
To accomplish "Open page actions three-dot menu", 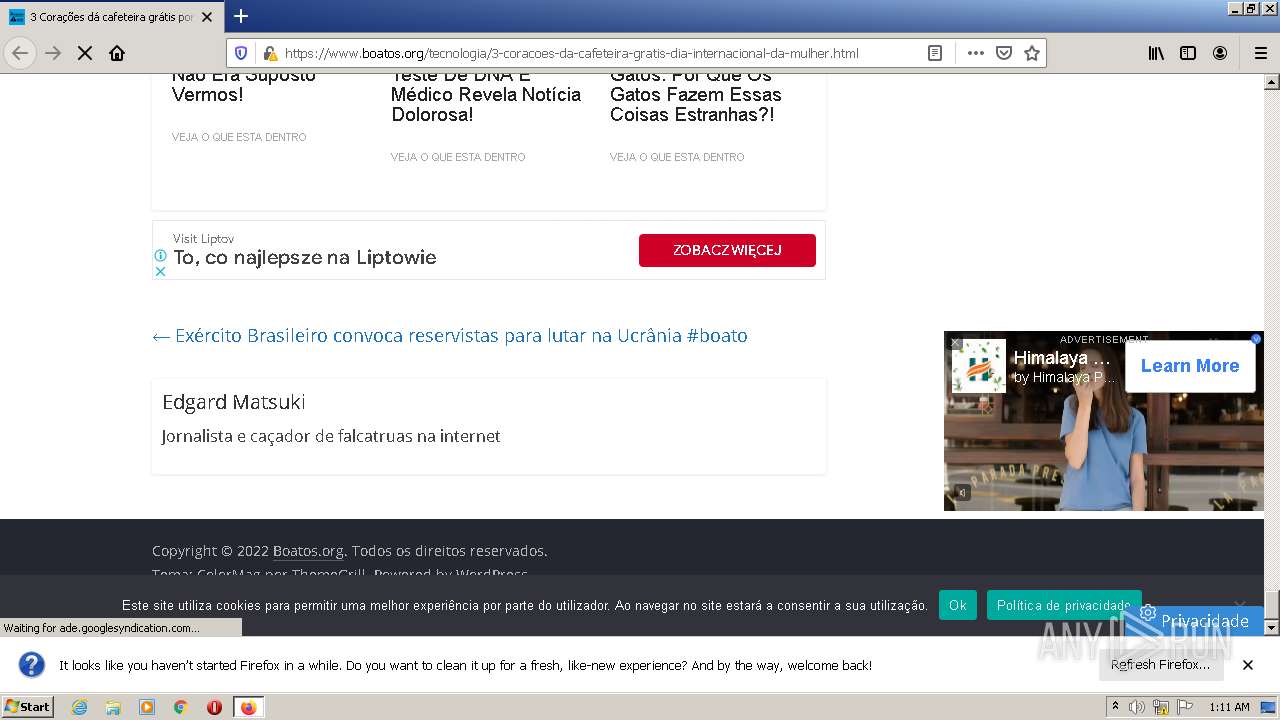I will point(976,53).
